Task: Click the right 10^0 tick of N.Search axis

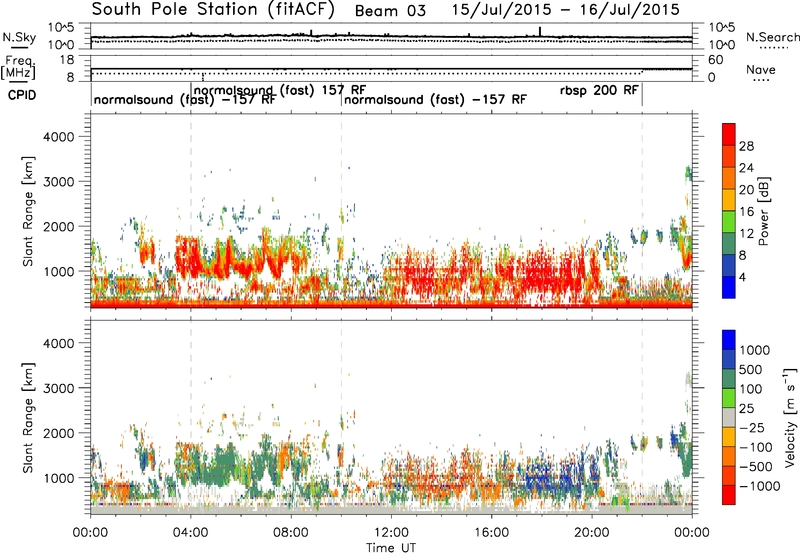Action: (721, 45)
